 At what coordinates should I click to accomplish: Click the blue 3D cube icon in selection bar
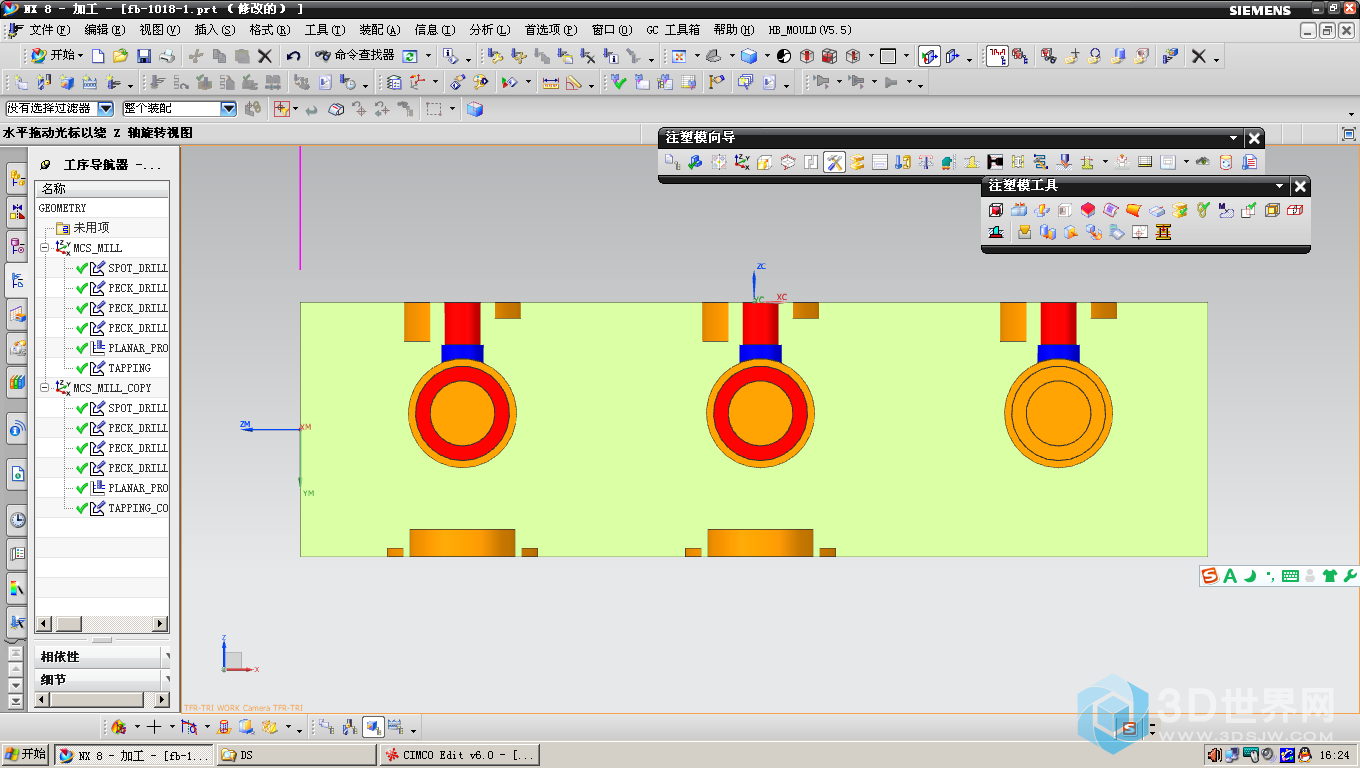pos(476,109)
